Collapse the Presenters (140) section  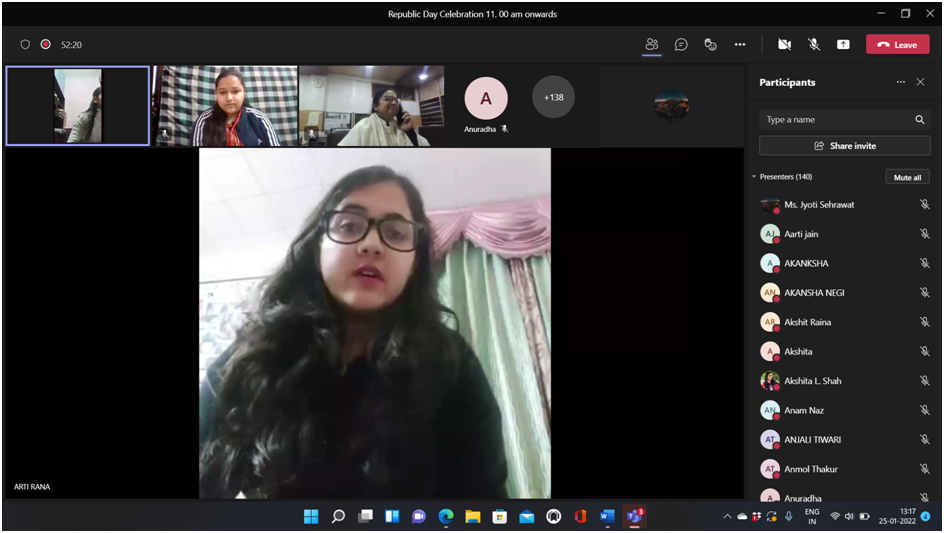(x=754, y=177)
